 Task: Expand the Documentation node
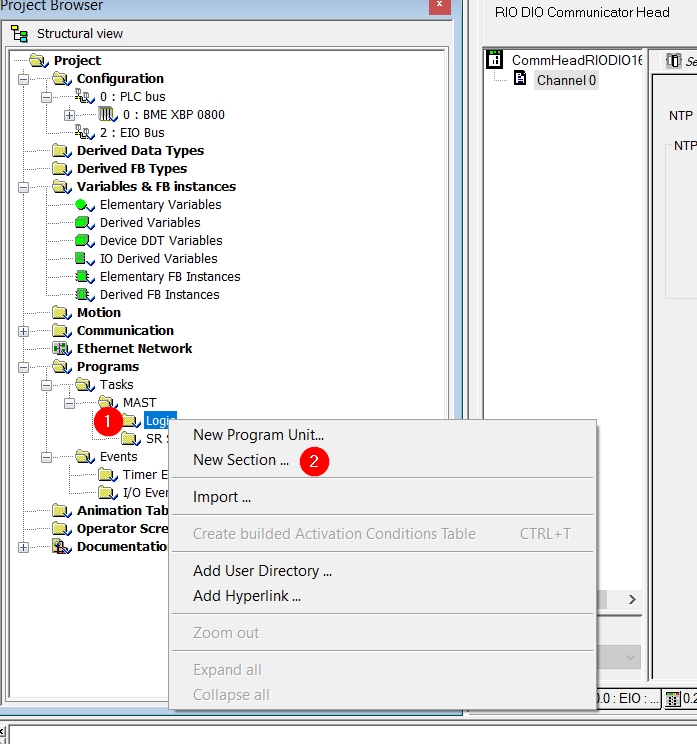[x=23, y=548]
